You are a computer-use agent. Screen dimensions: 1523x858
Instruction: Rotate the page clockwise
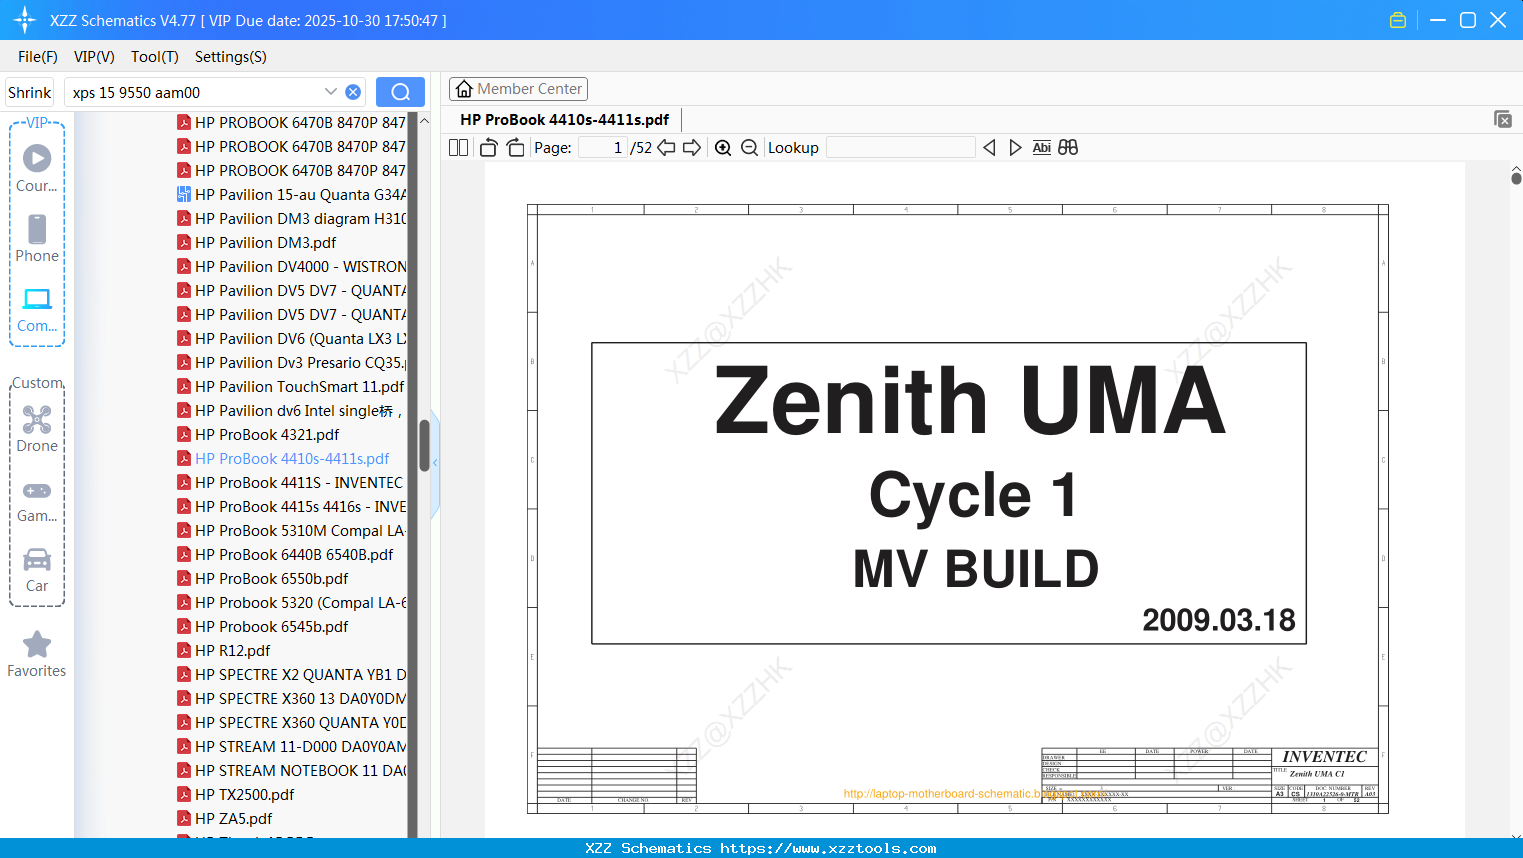(515, 148)
